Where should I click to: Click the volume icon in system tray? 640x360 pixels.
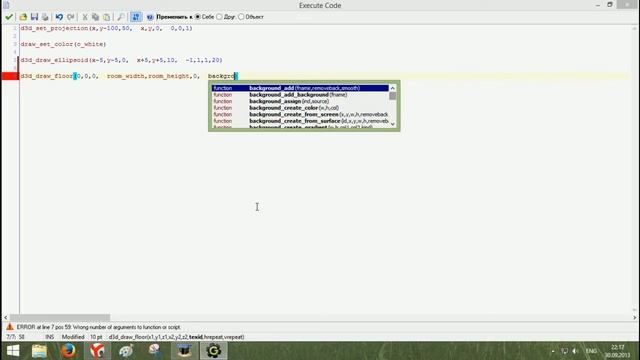pos(575,351)
